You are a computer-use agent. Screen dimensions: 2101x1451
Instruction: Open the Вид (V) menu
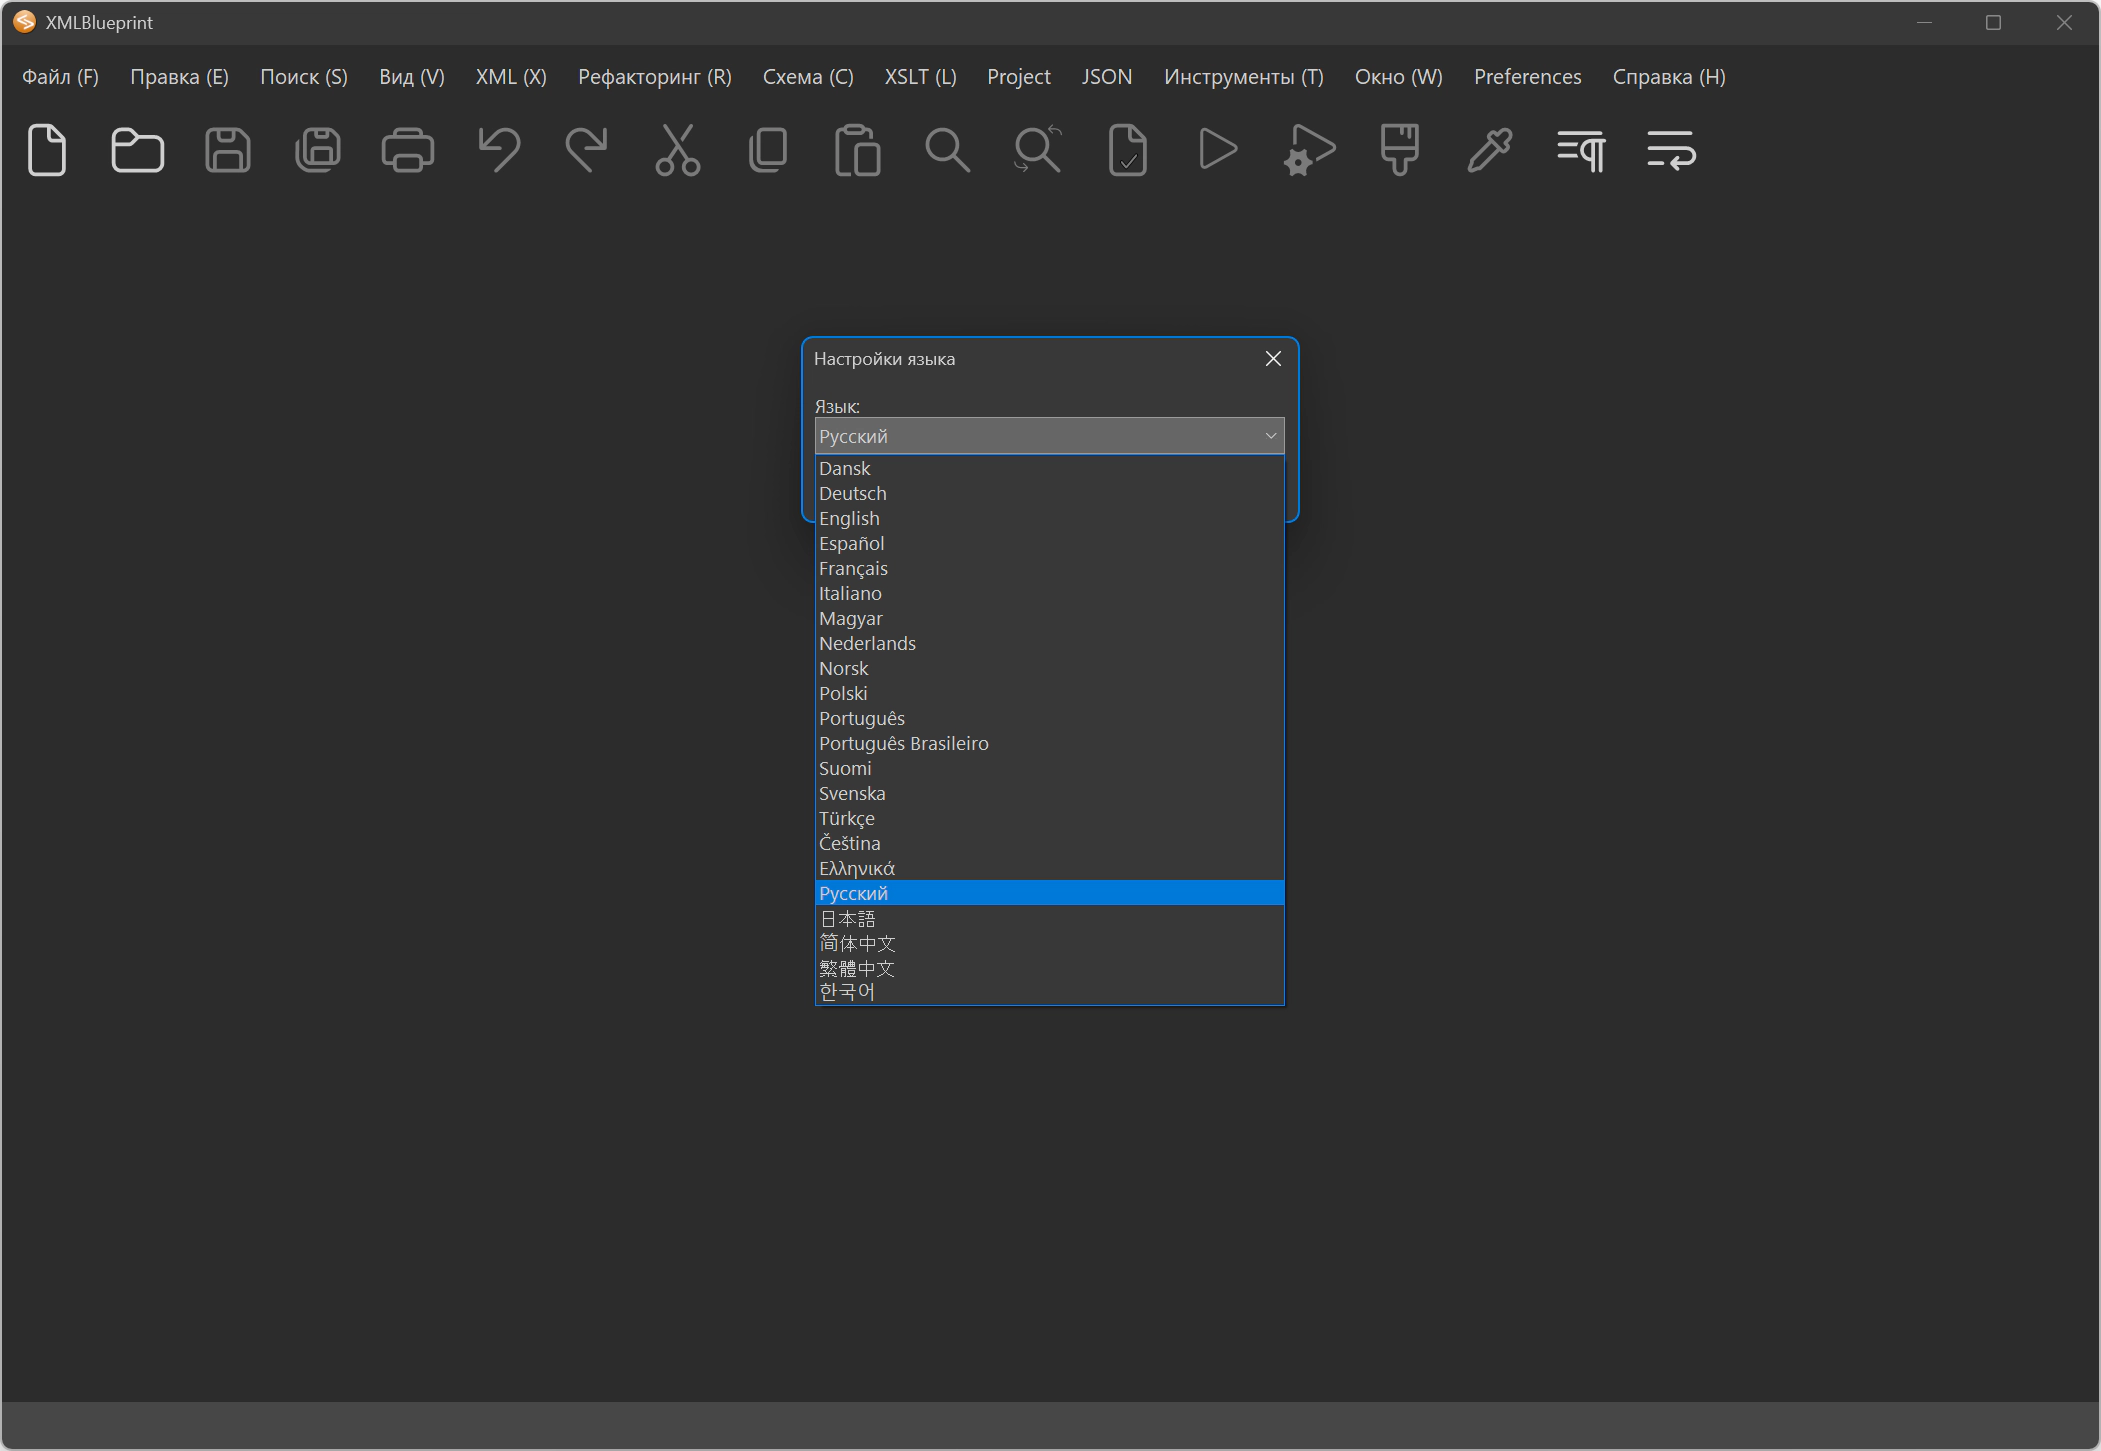(x=412, y=77)
